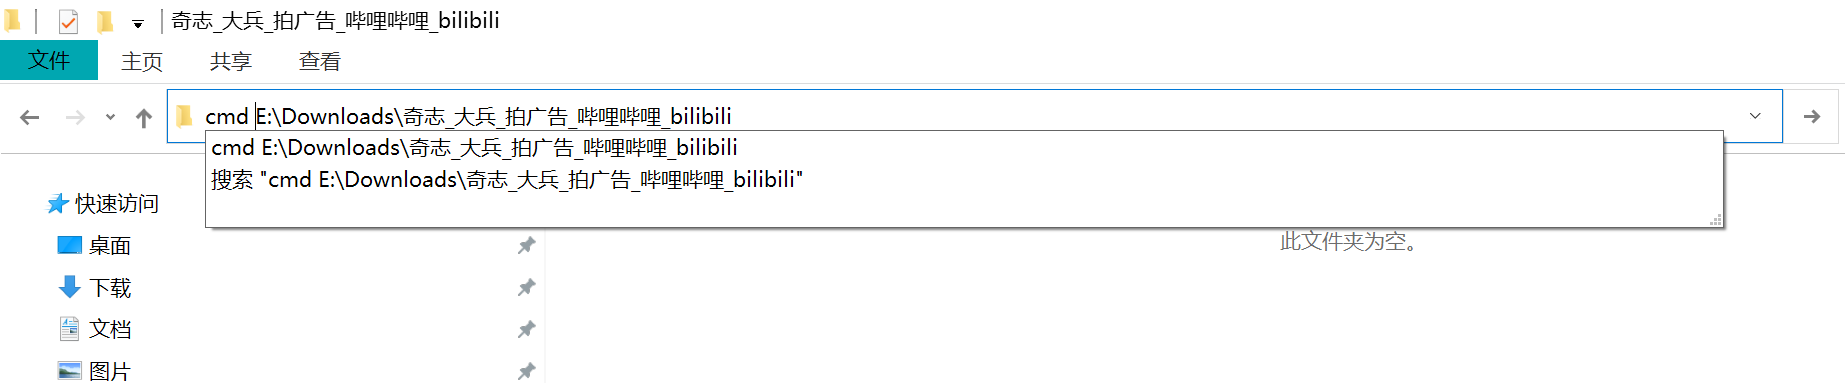Click the properties checkmark quick access icon
The height and width of the screenshot is (383, 1845).
point(68,20)
